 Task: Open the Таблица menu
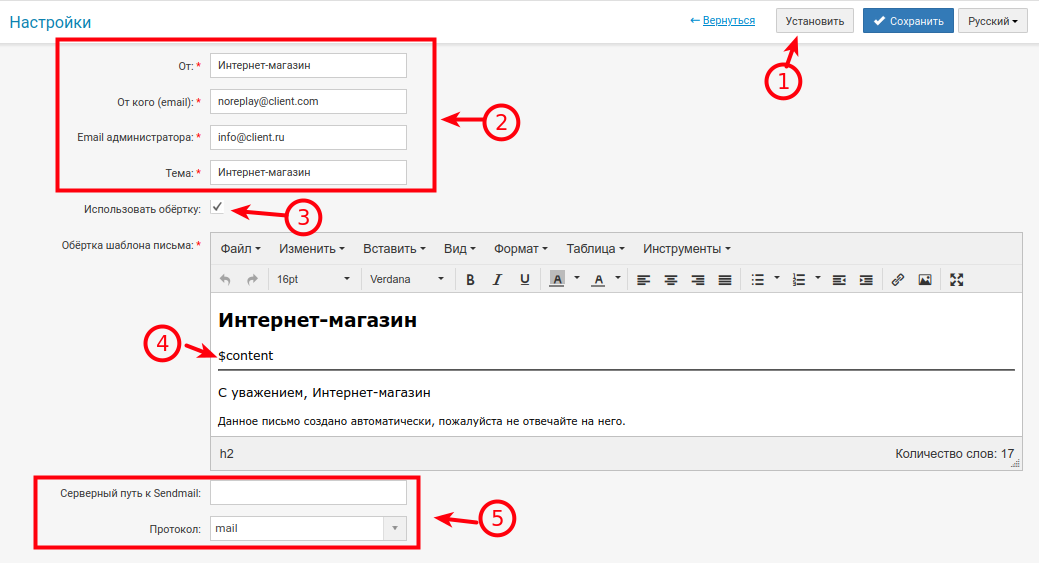tap(595, 249)
